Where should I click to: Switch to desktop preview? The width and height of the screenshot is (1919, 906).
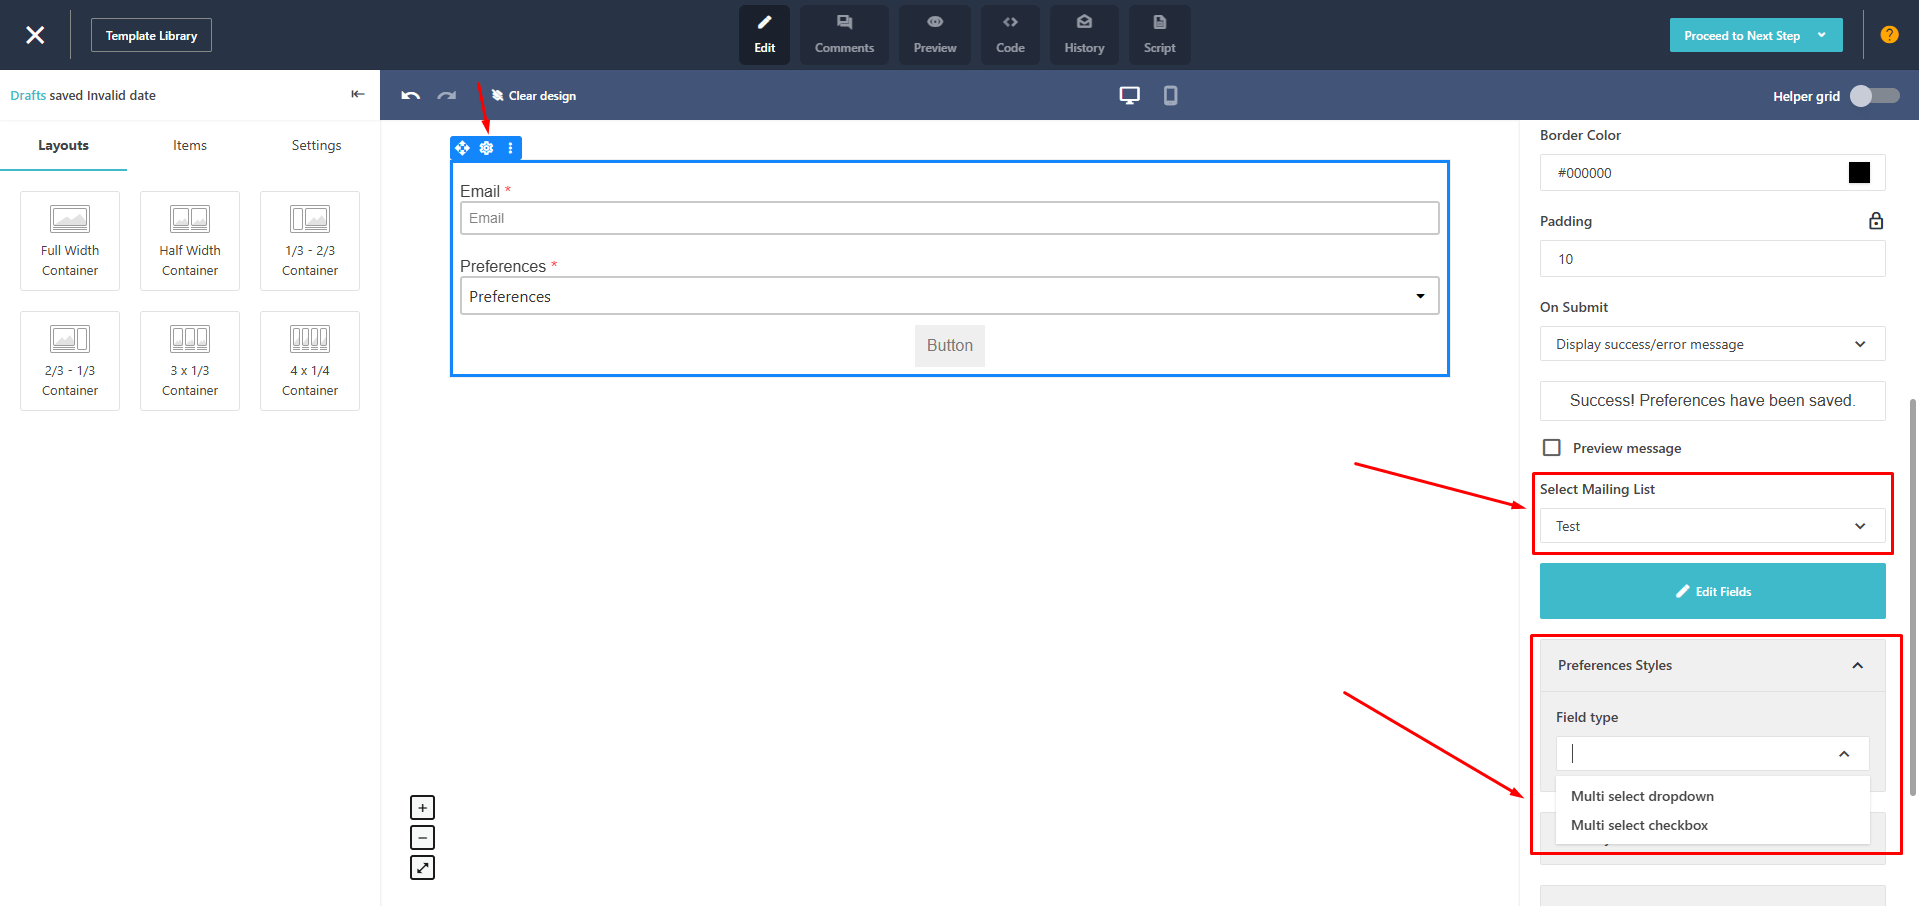coord(1129,95)
